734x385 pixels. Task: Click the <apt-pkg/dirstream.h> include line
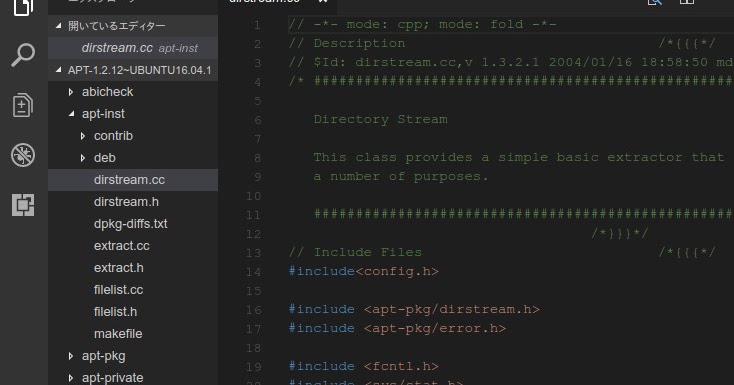tap(414, 309)
